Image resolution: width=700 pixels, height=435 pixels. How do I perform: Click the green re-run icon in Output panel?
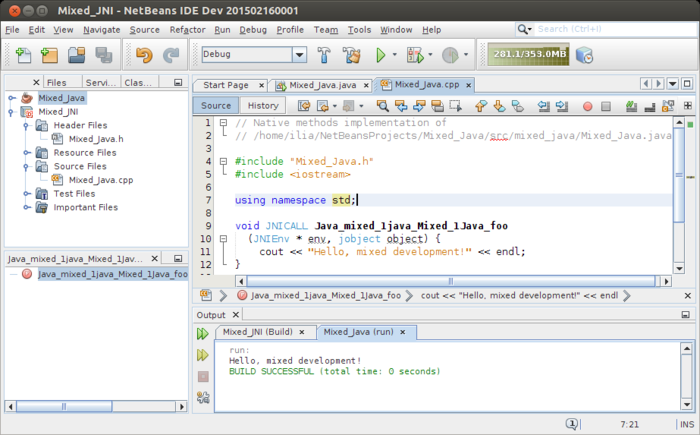(203, 334)
